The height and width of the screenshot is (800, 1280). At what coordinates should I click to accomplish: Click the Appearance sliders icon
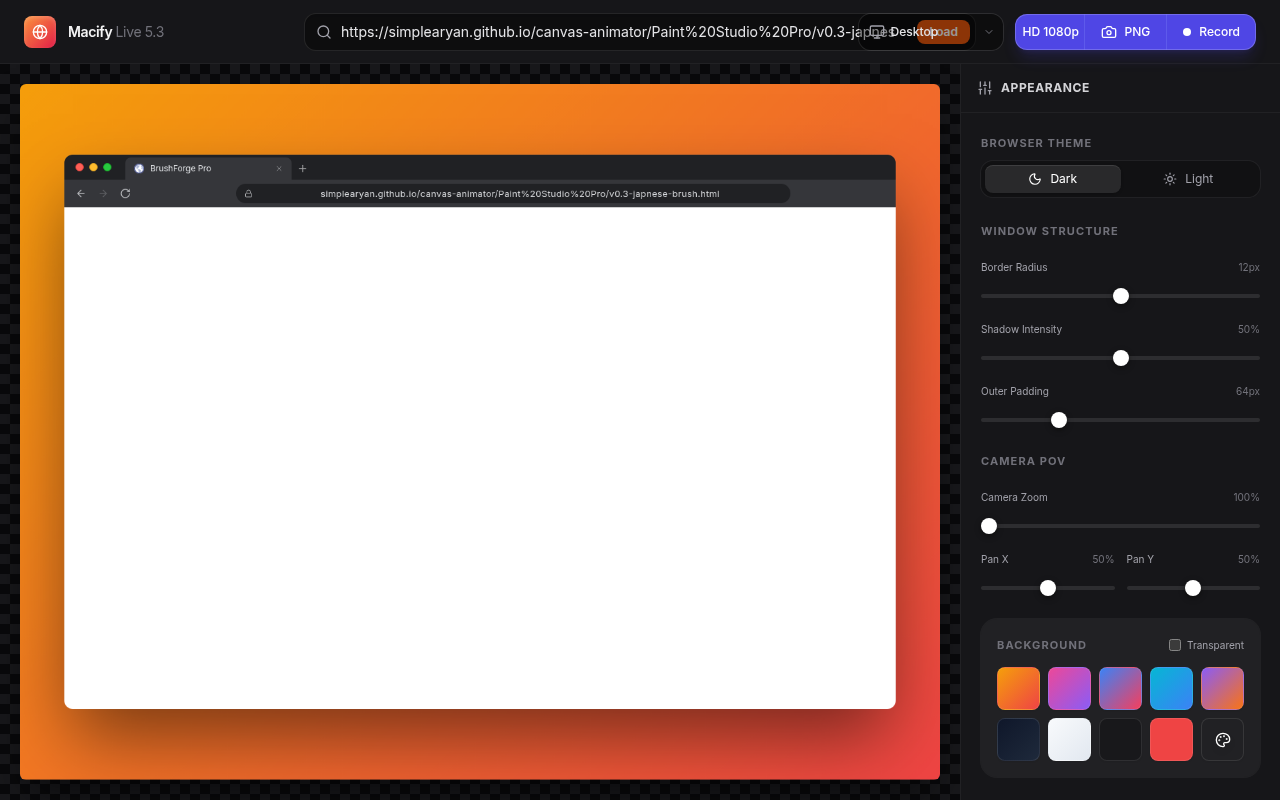[x=985, y=88]
